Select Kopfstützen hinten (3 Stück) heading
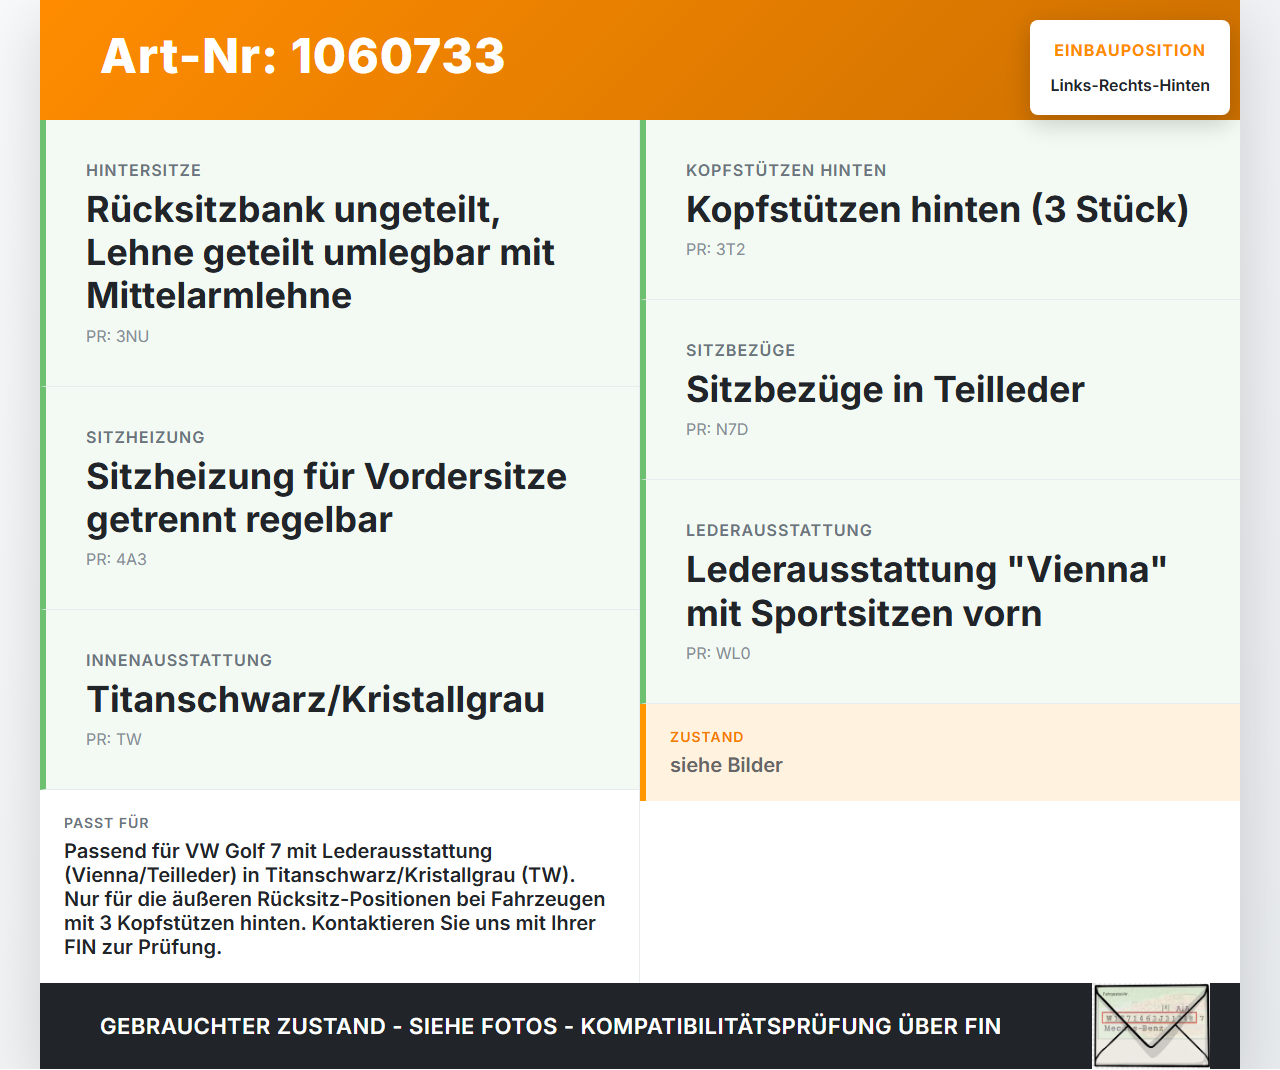Image resolution: width=1280 pixels, height=1070 pixels. tap(937, 209)
